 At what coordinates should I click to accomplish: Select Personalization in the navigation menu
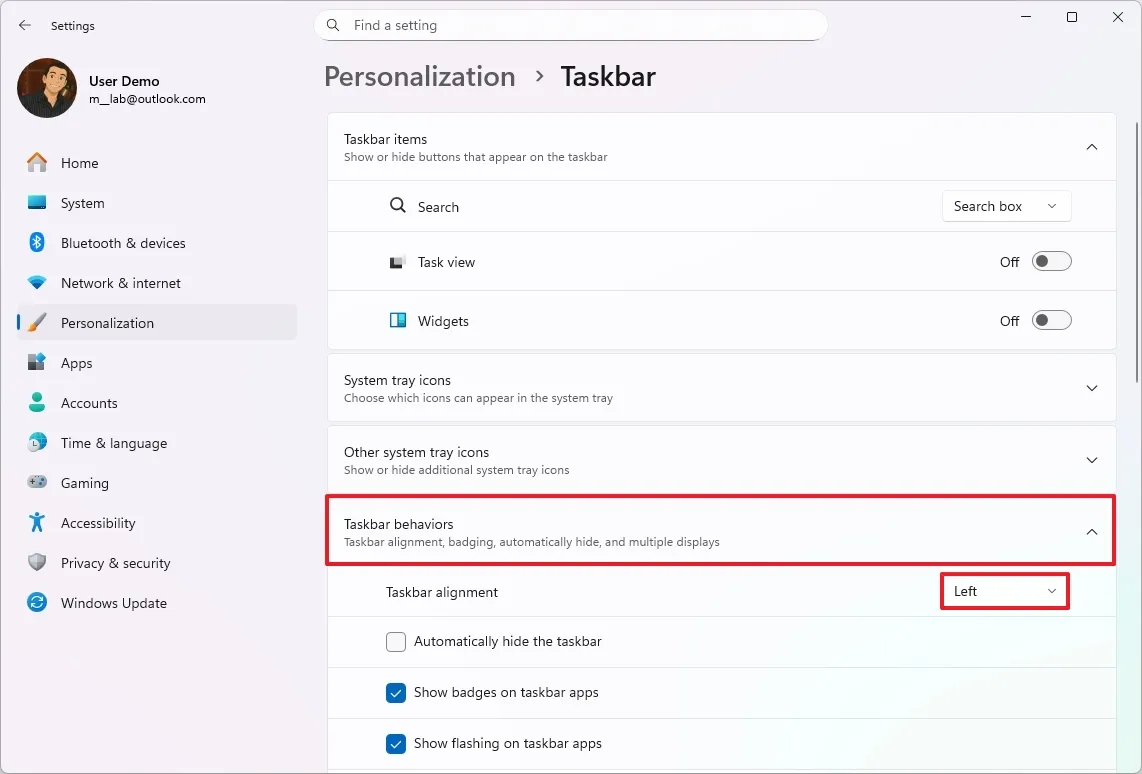(x=107, y=322)
